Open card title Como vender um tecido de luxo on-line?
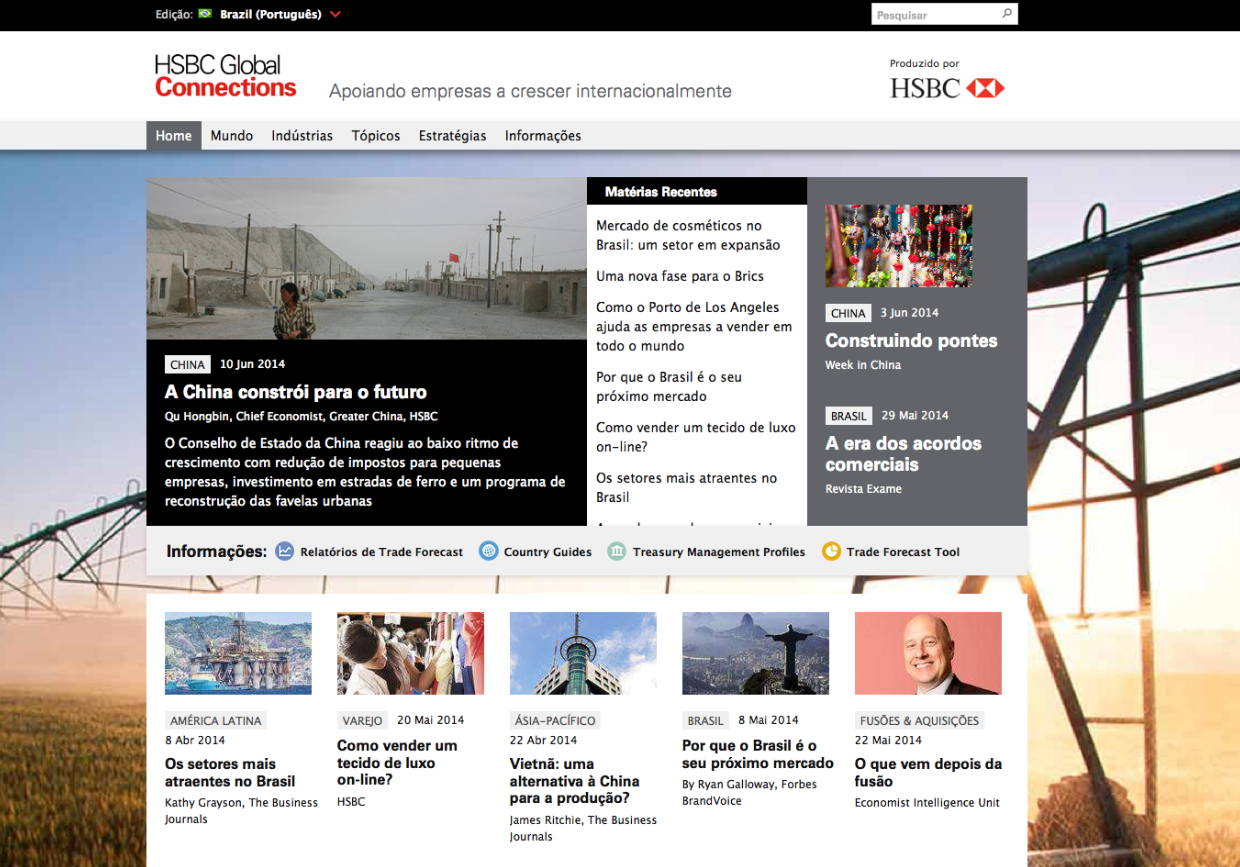This screenshot has height=867, width=1240. click(397, 763)
